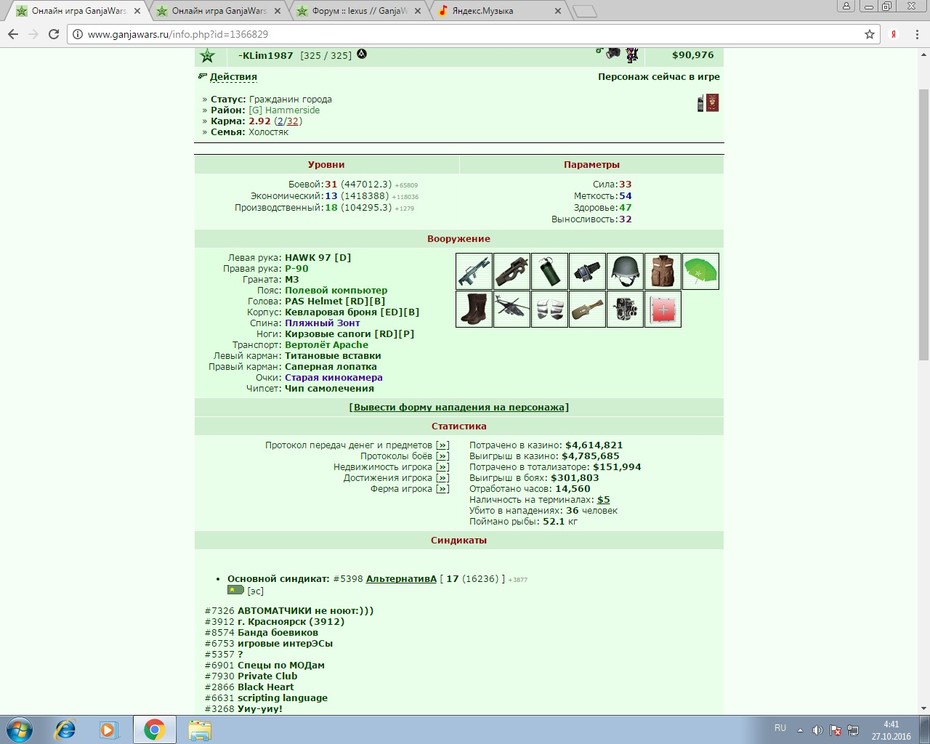
Task: Click the self-healing chip red icon
Action: pyautogui.click(x=663, y=309)
